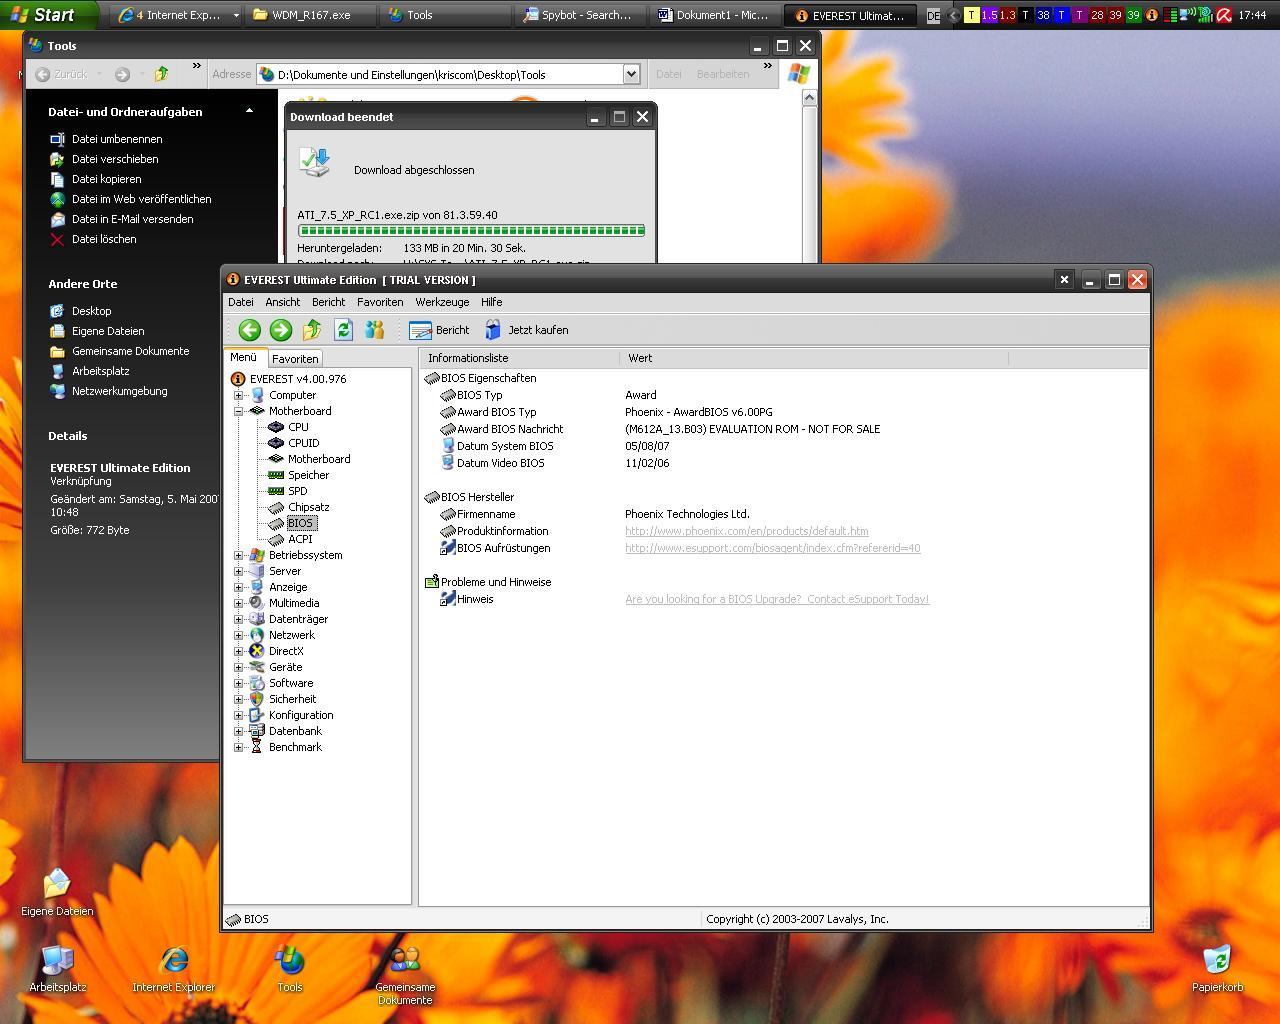Open Netzwerkumgebung under Andere Orte
The height and width of the screenshot is (1024, 1280).
120,391
